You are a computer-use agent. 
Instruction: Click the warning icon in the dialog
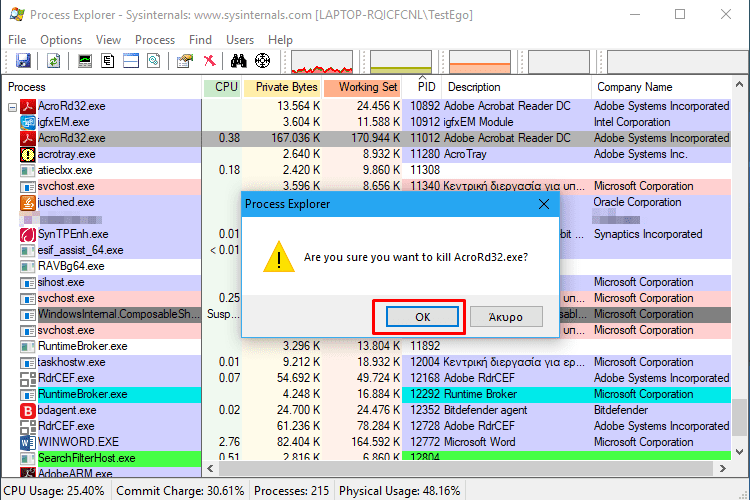(x=279, y=257)
